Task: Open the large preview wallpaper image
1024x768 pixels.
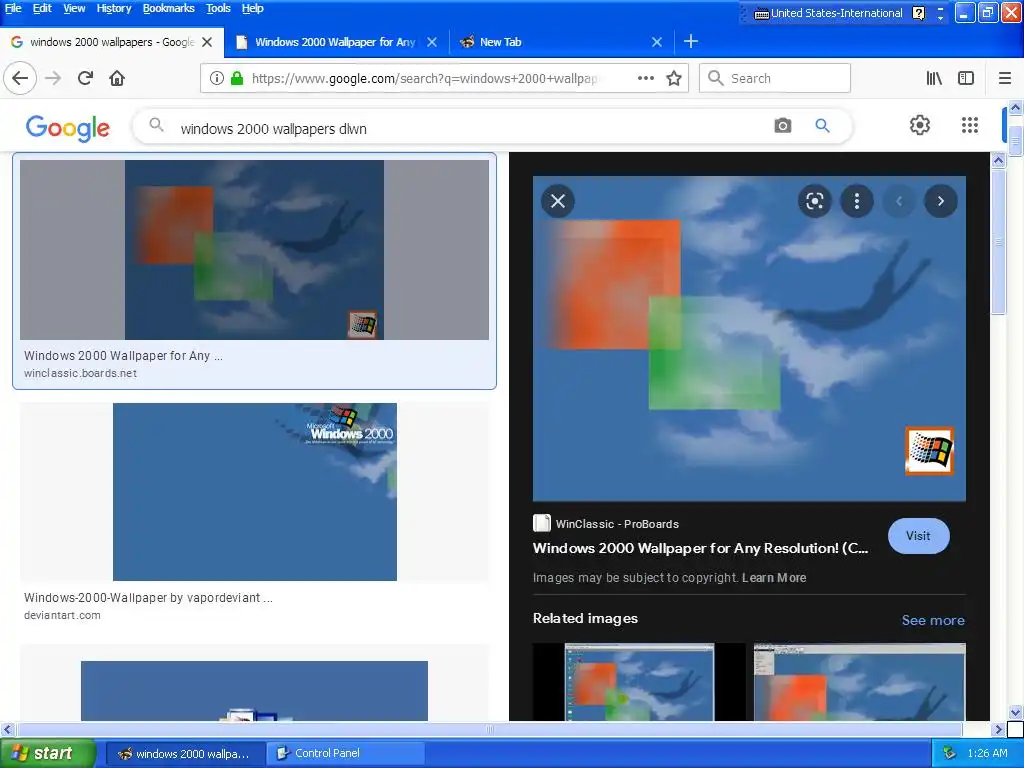Action: coord(749,338)
